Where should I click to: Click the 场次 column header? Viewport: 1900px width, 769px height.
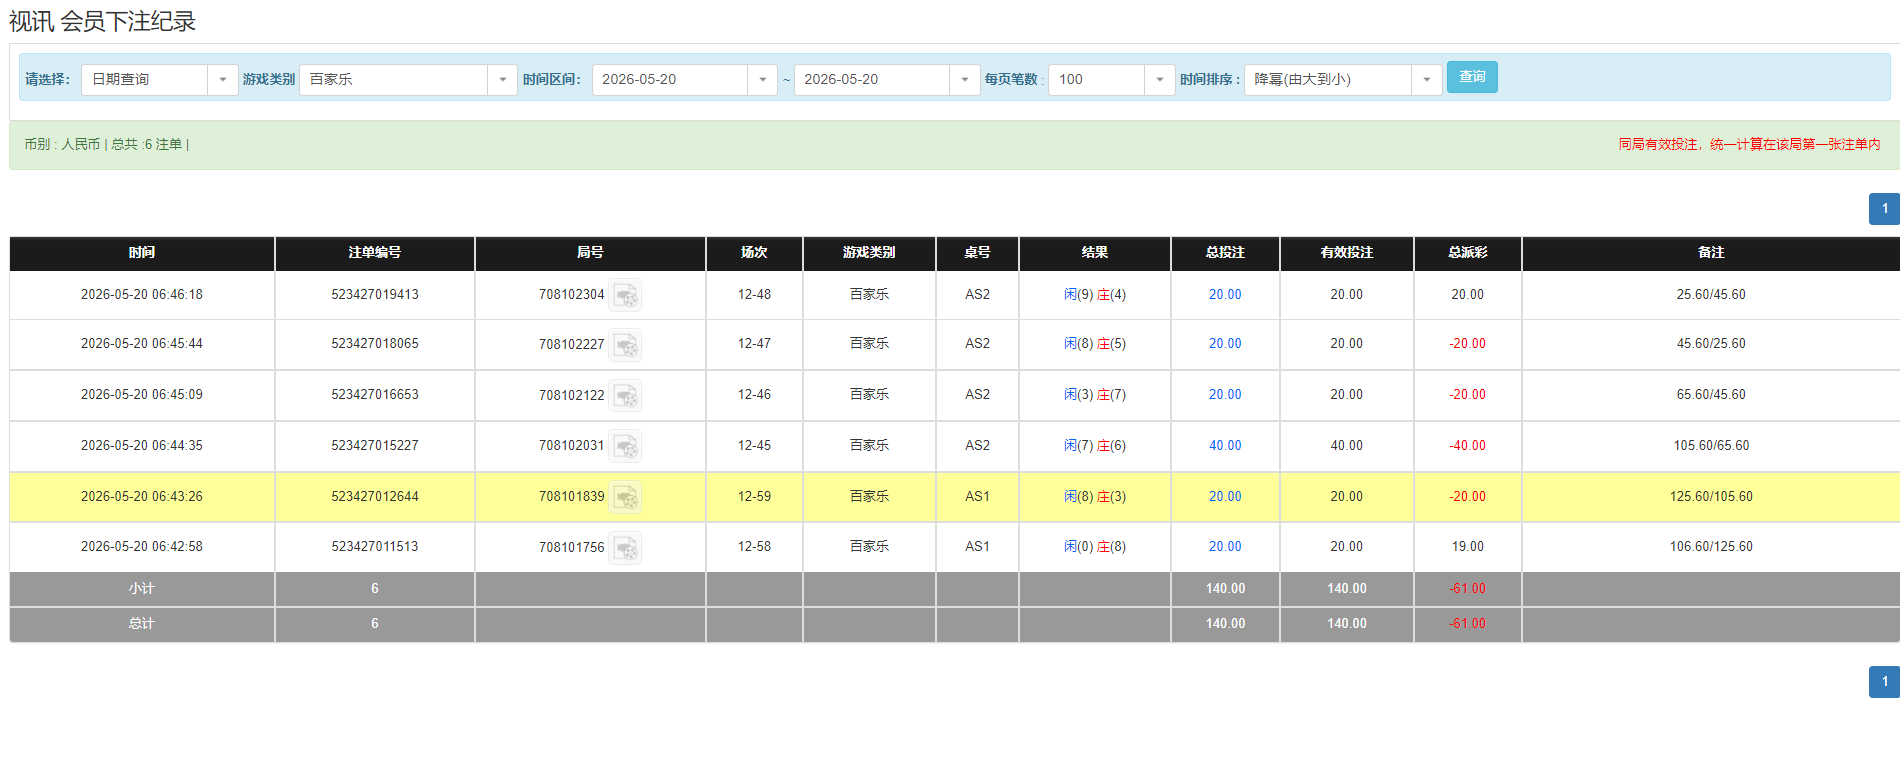[754, 253]
